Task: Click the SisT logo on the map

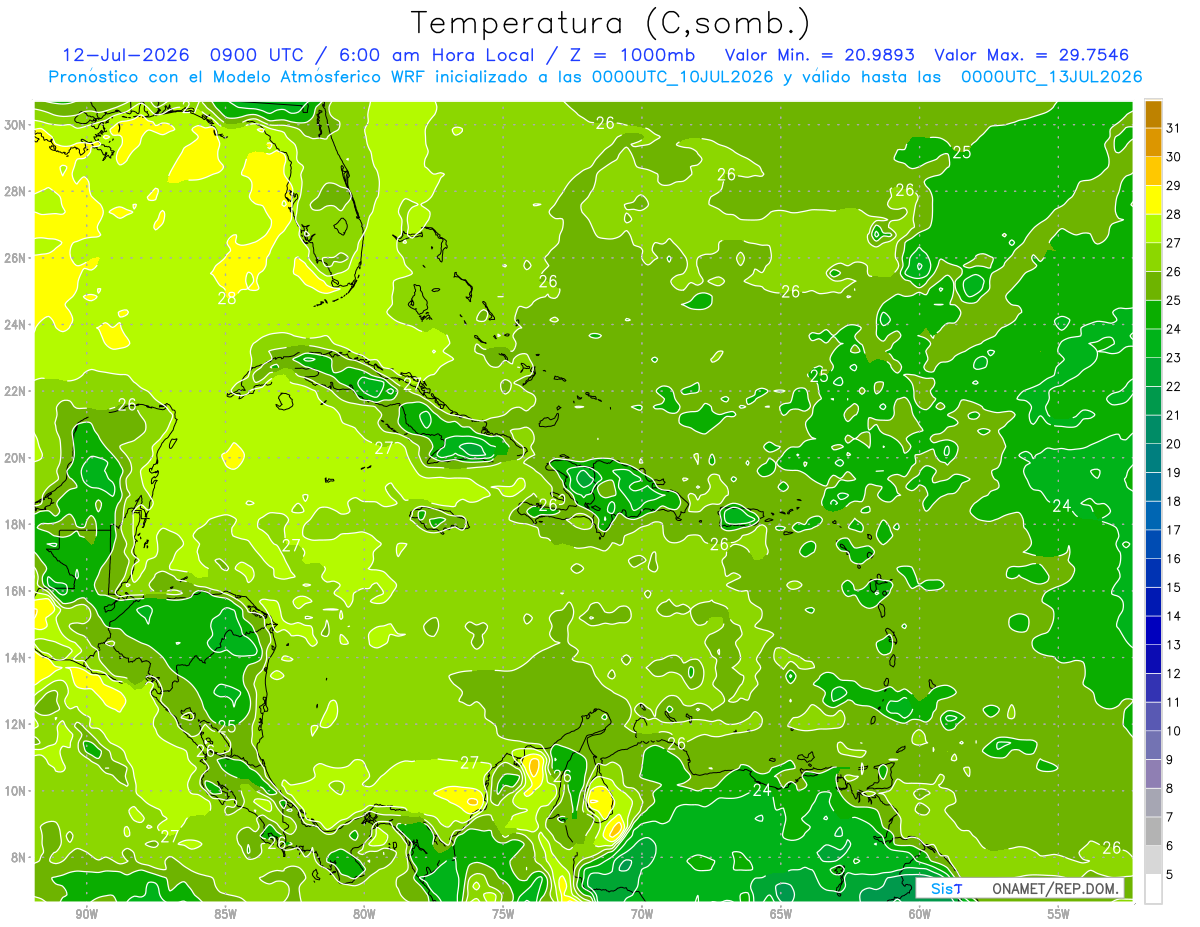Action: point(946,888)
